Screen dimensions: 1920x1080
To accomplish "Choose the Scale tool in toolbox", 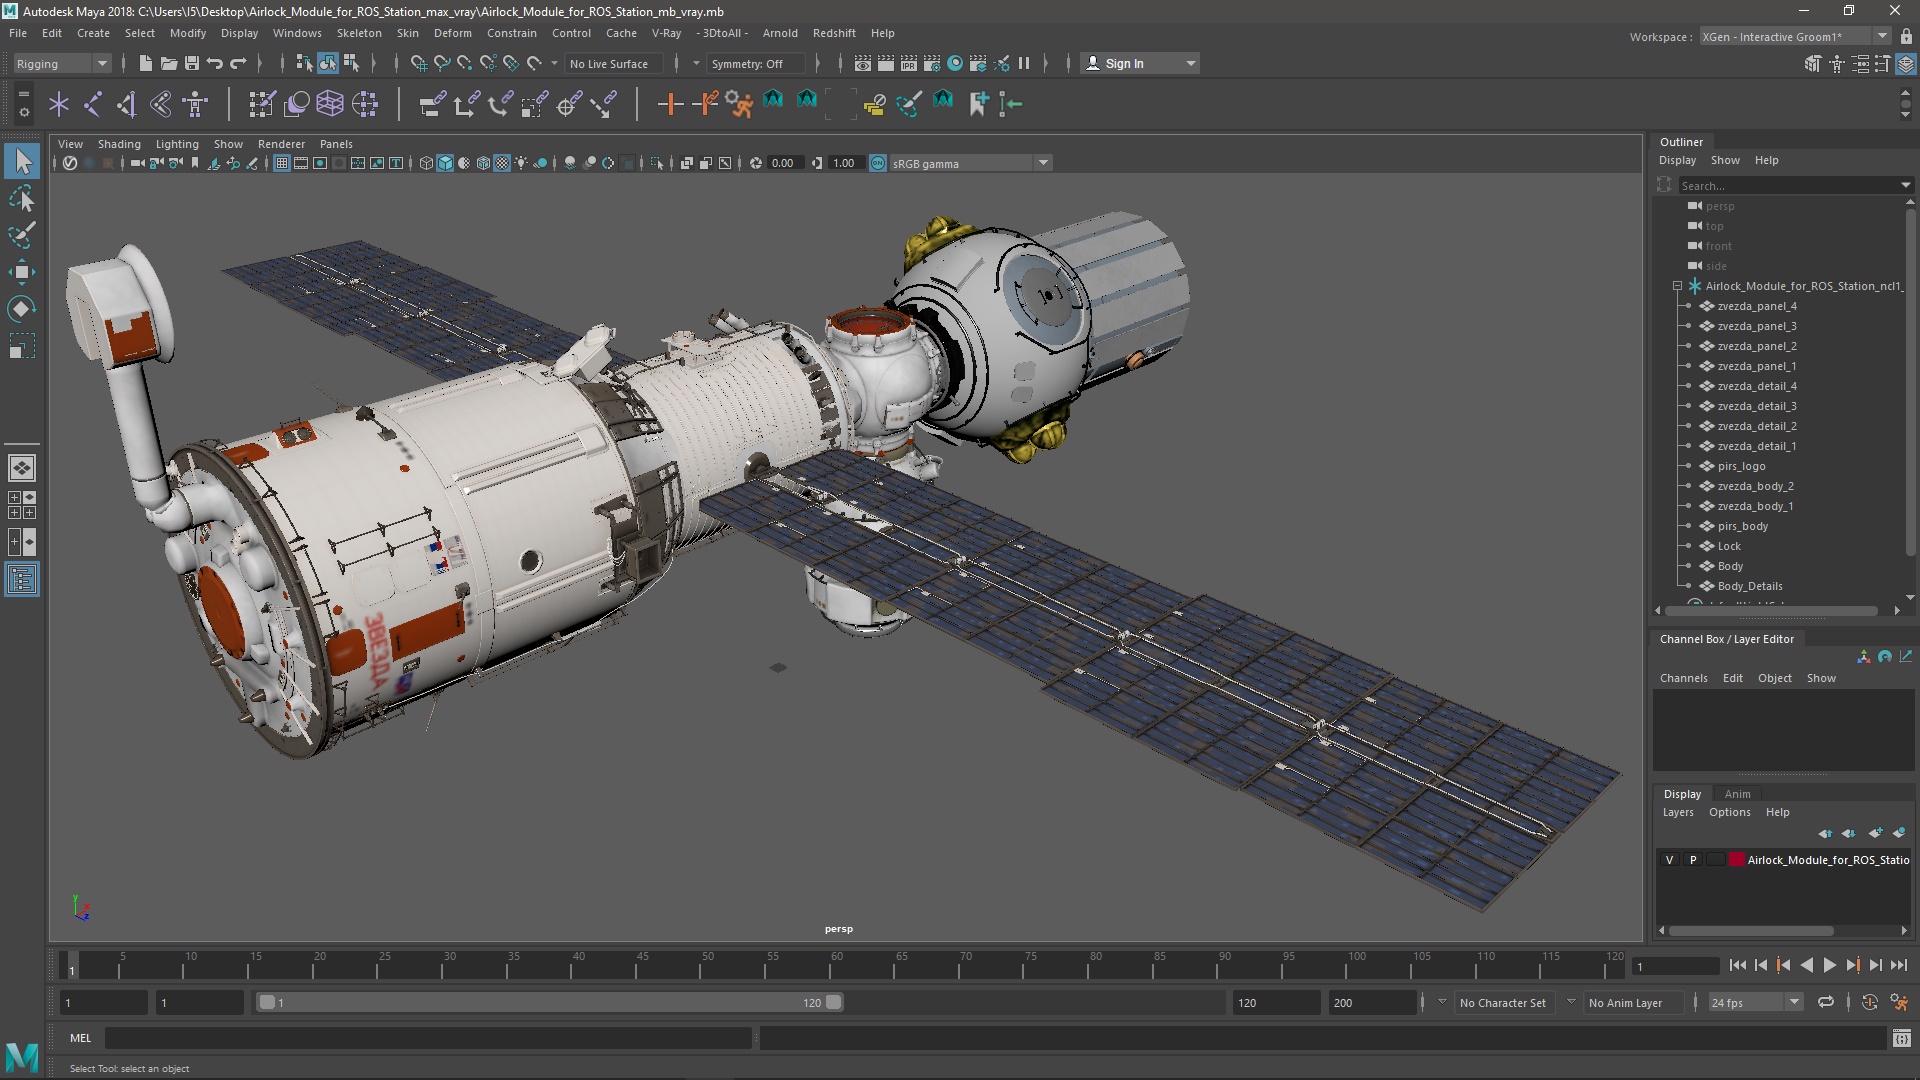I will (22, 346).
